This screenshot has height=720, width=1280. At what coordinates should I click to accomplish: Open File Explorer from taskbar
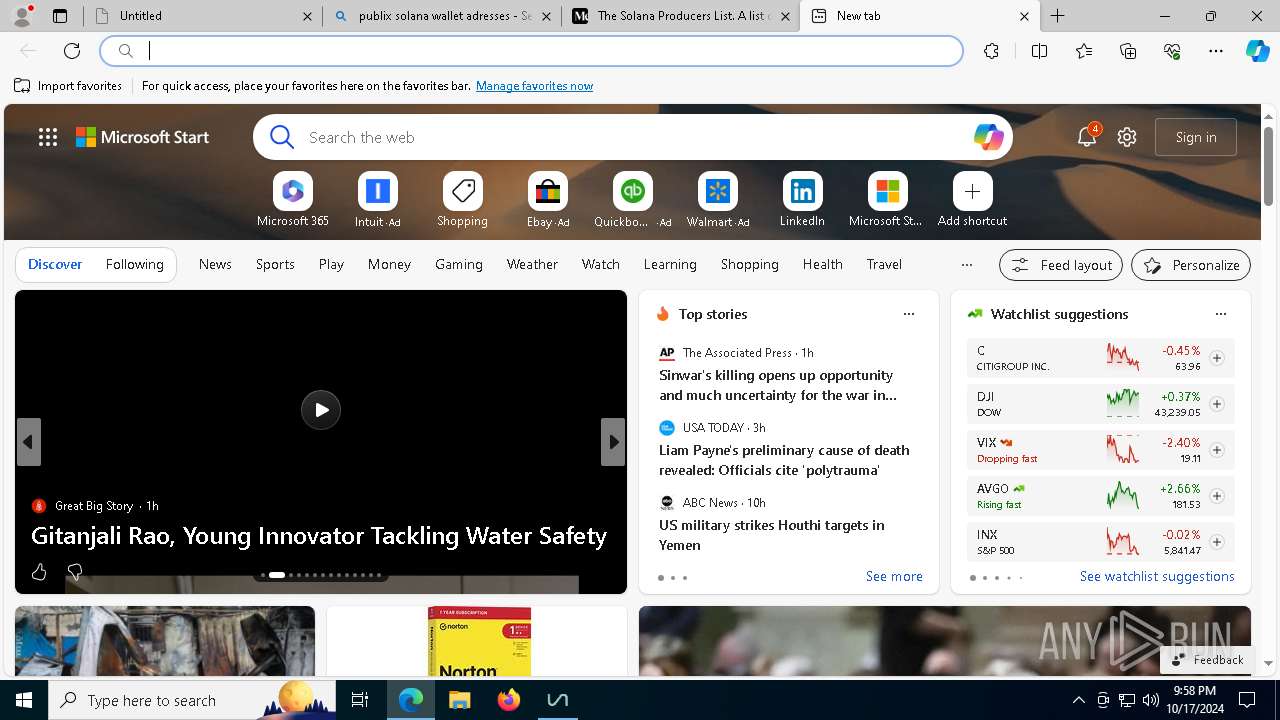point(460,700)
